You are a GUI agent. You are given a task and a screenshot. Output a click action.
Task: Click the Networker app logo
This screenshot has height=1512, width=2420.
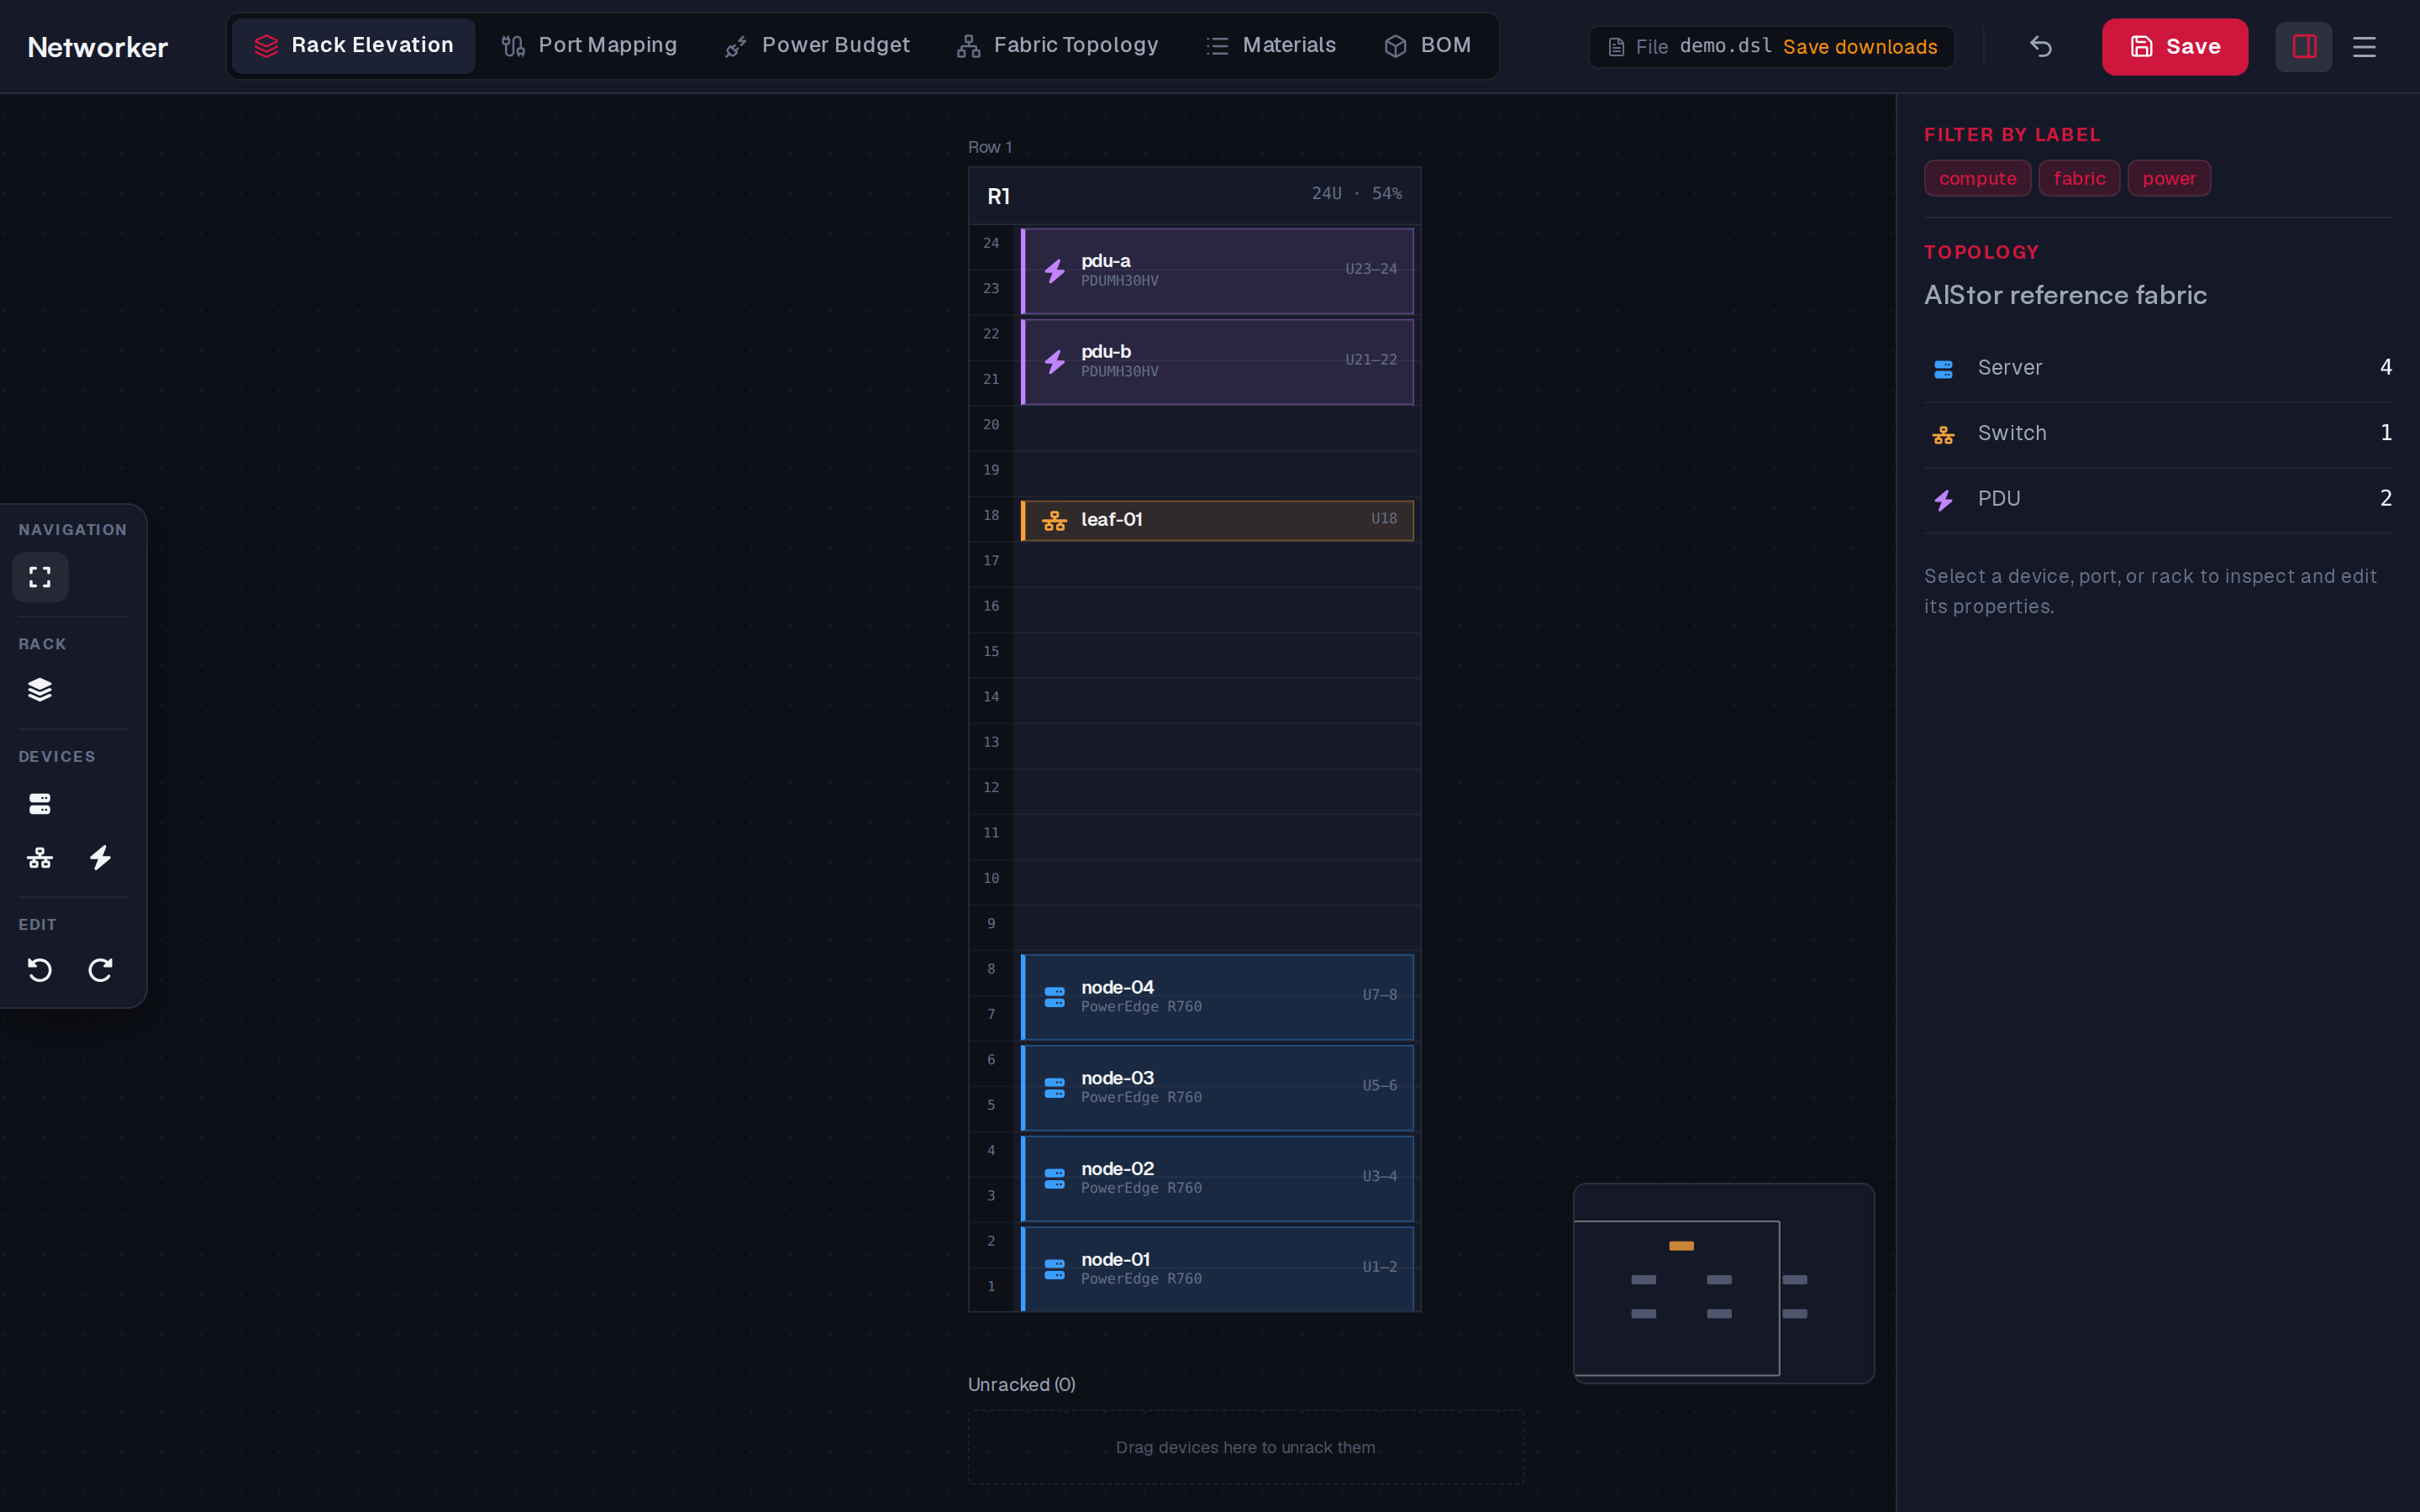[98, 47]
